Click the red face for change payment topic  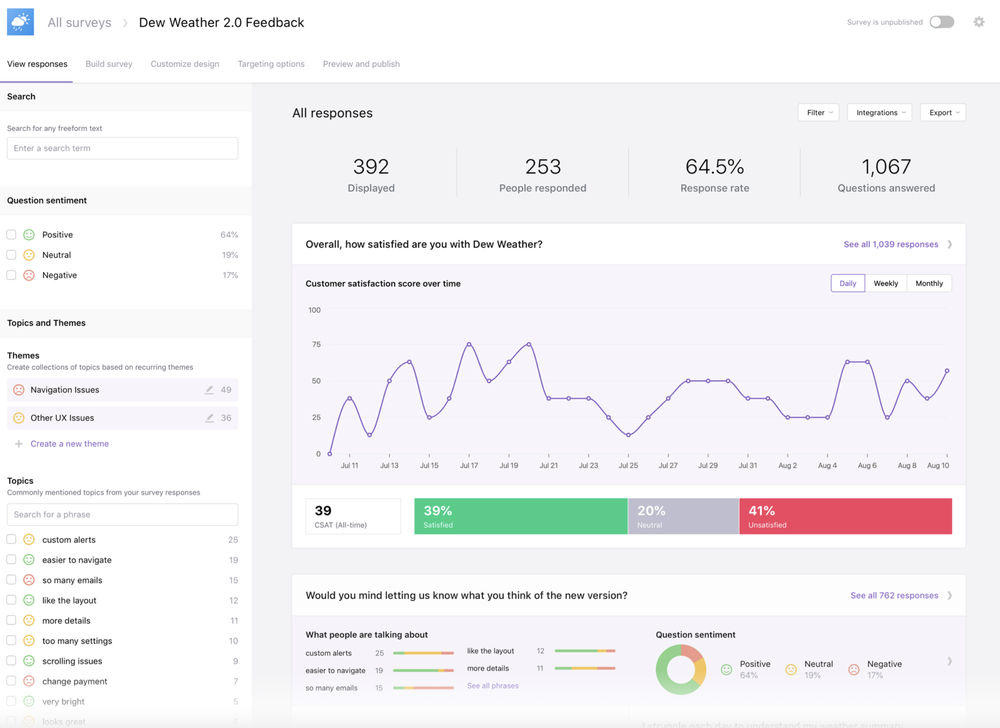coord(29,681)
